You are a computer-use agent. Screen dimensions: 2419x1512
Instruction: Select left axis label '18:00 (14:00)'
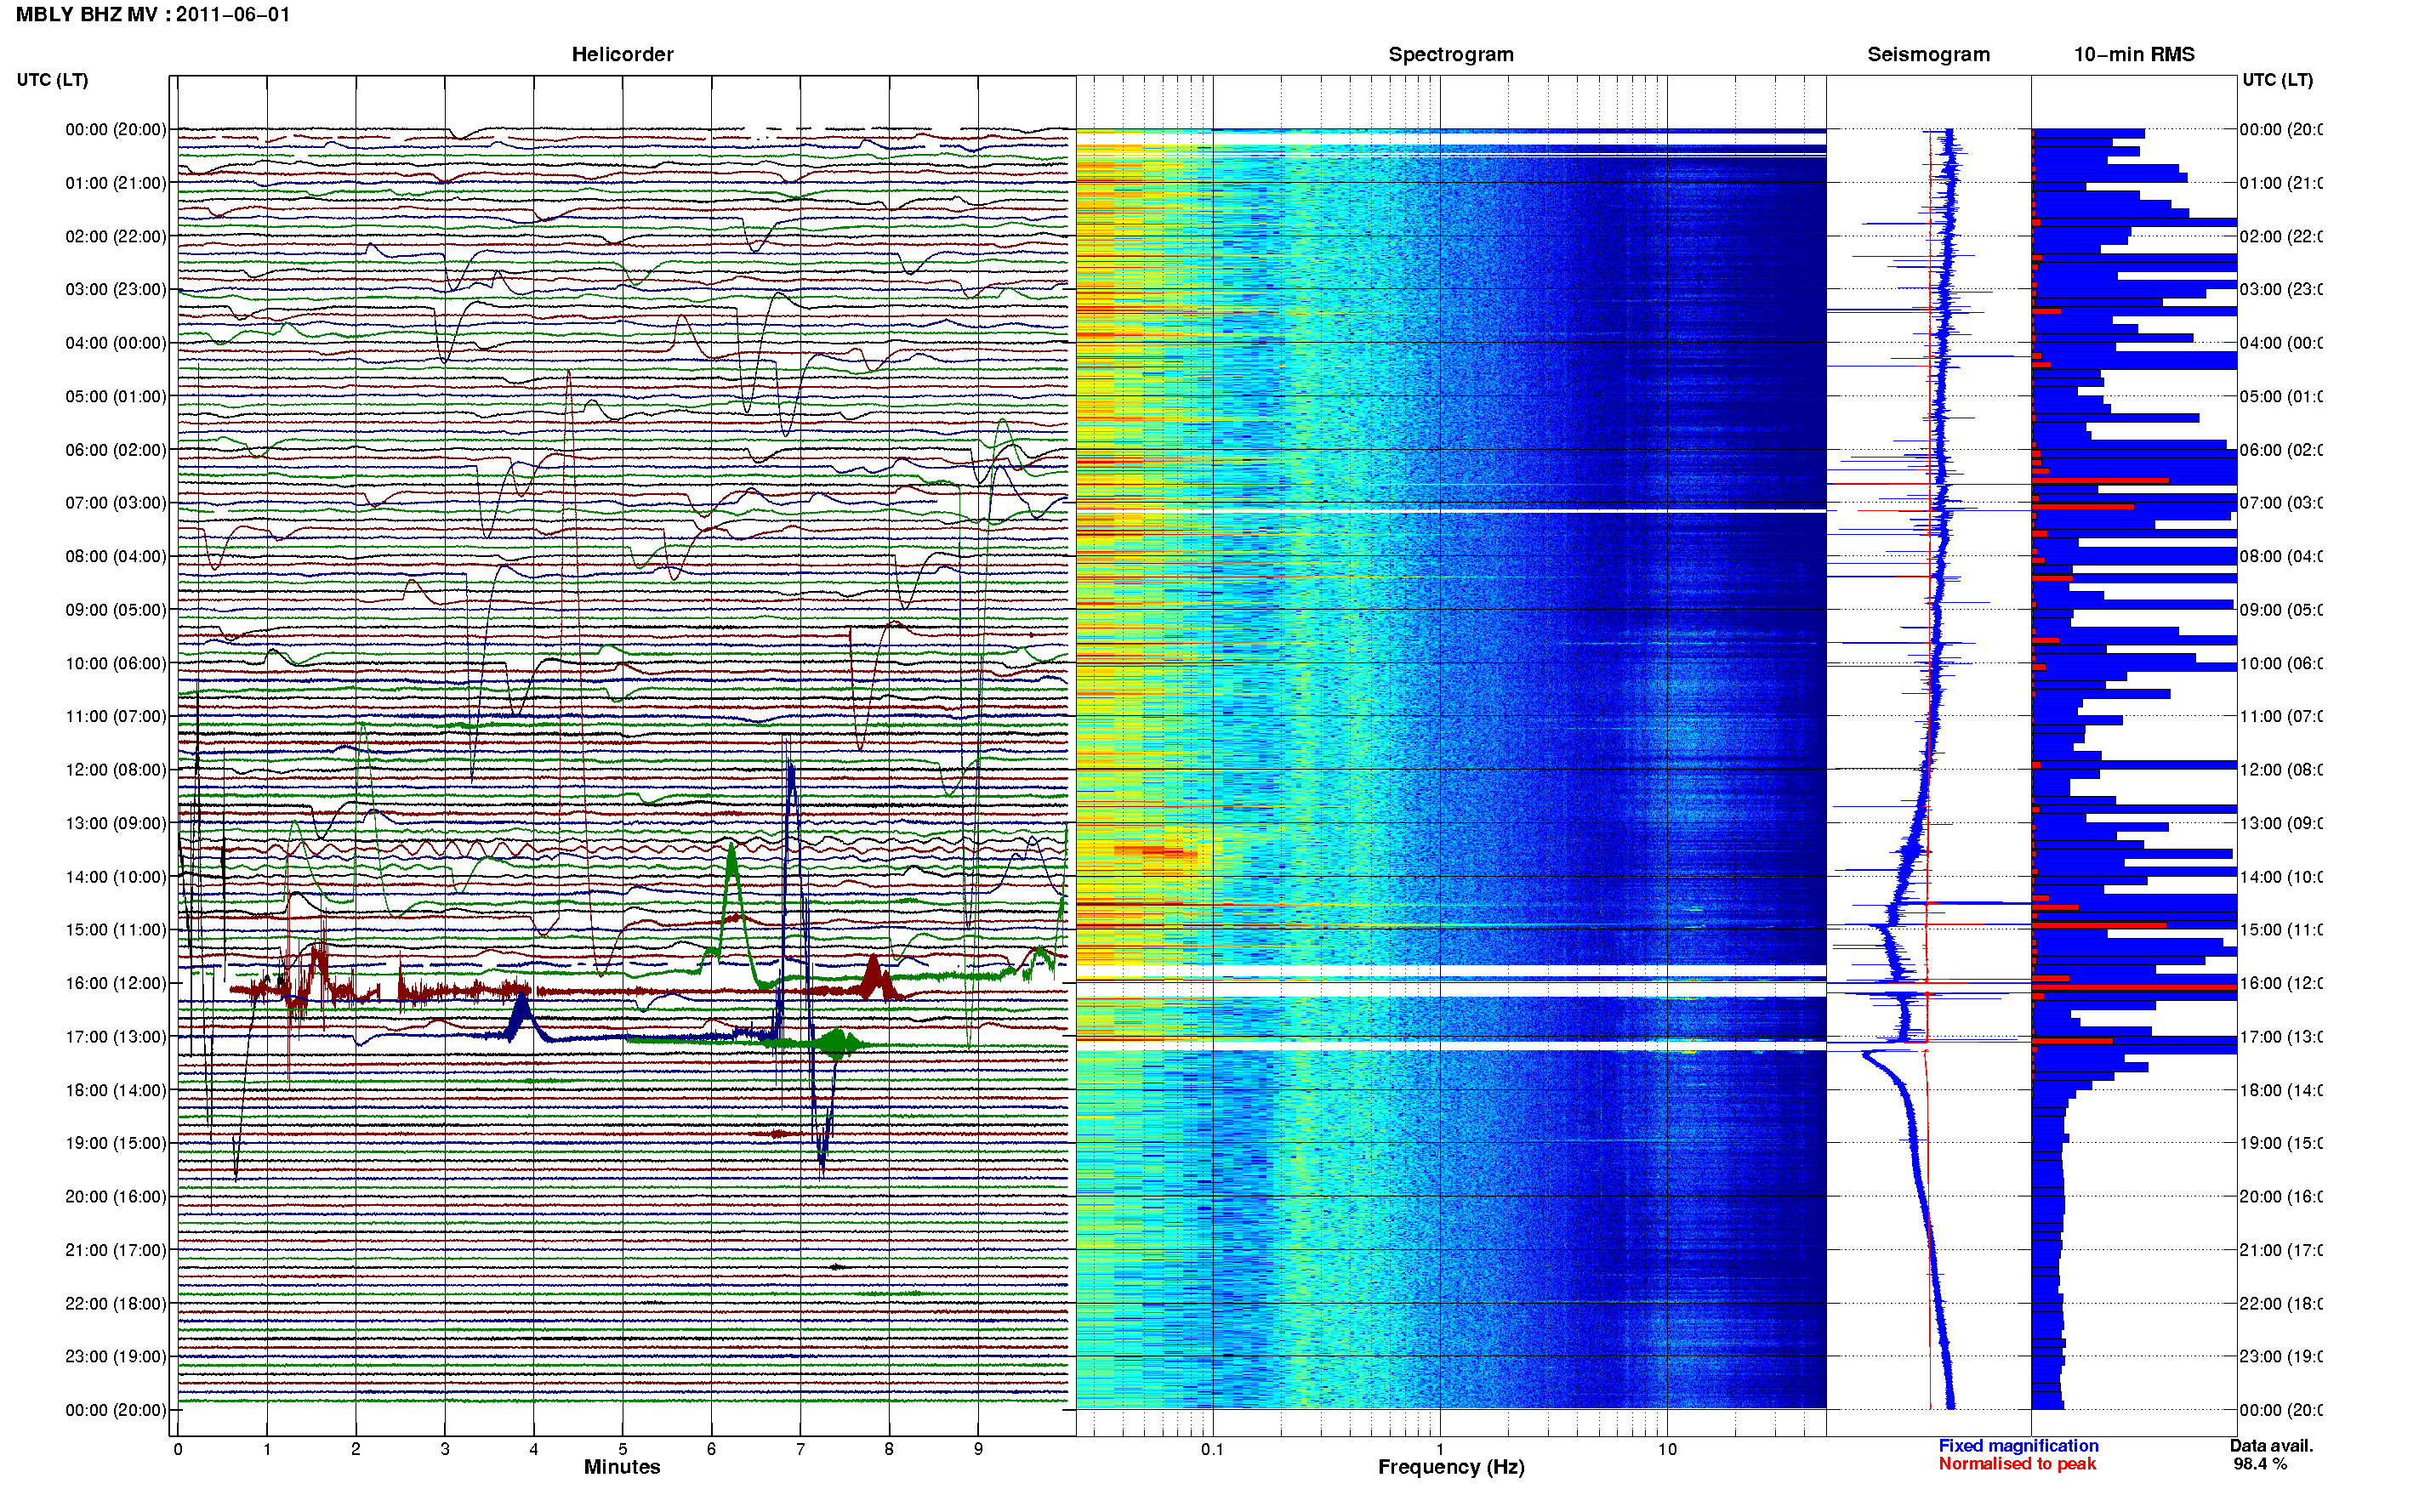tap(116, 1090)
